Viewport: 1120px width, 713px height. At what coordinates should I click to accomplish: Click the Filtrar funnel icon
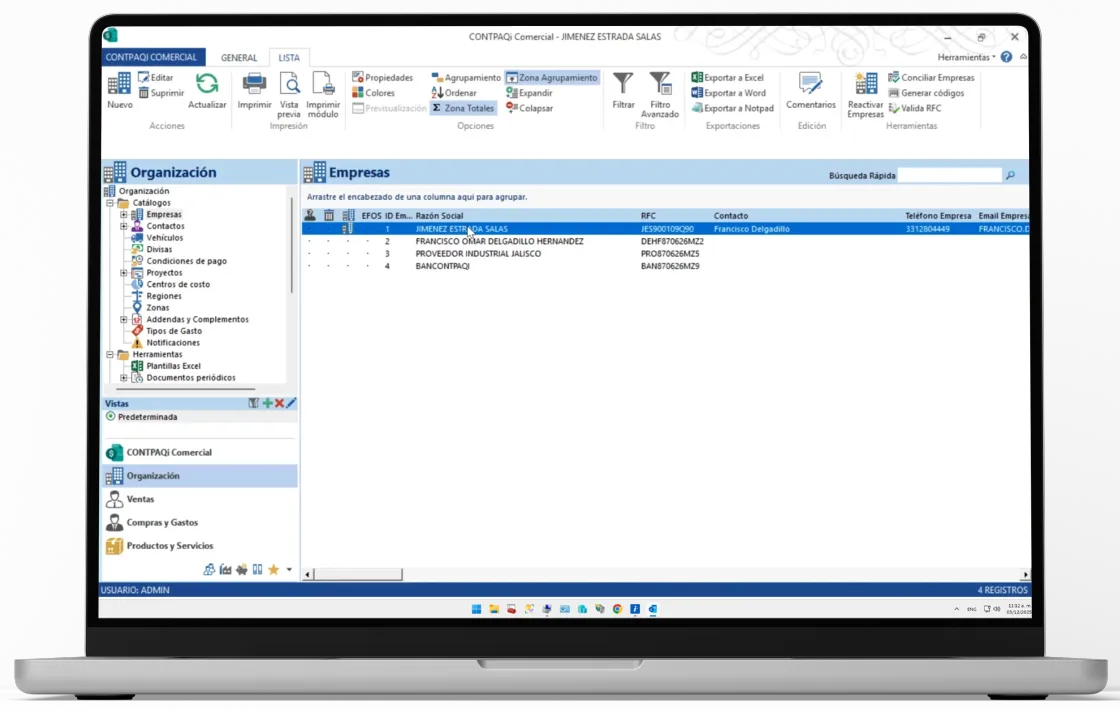pyautogui.click(x=623, y=84)
